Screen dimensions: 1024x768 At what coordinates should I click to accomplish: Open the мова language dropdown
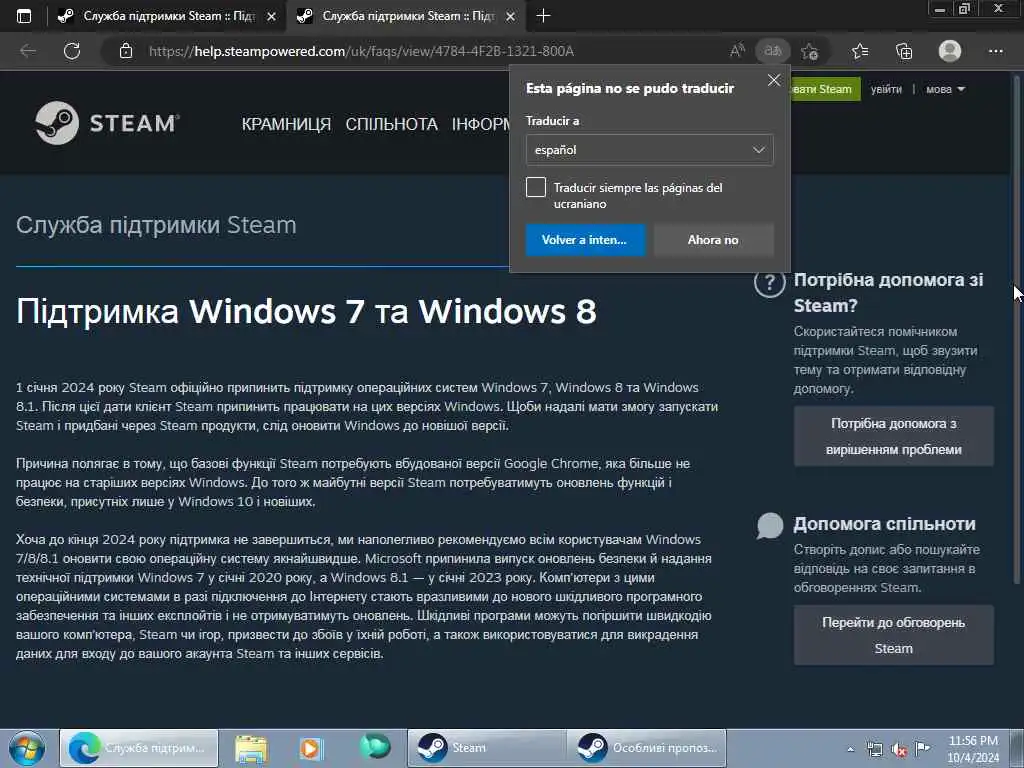tap(945, 89)
